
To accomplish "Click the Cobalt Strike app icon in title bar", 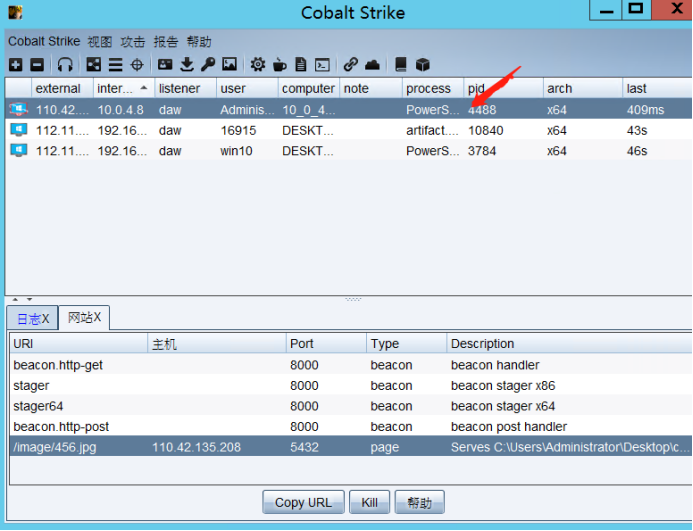I will click(x=15, y=12).
